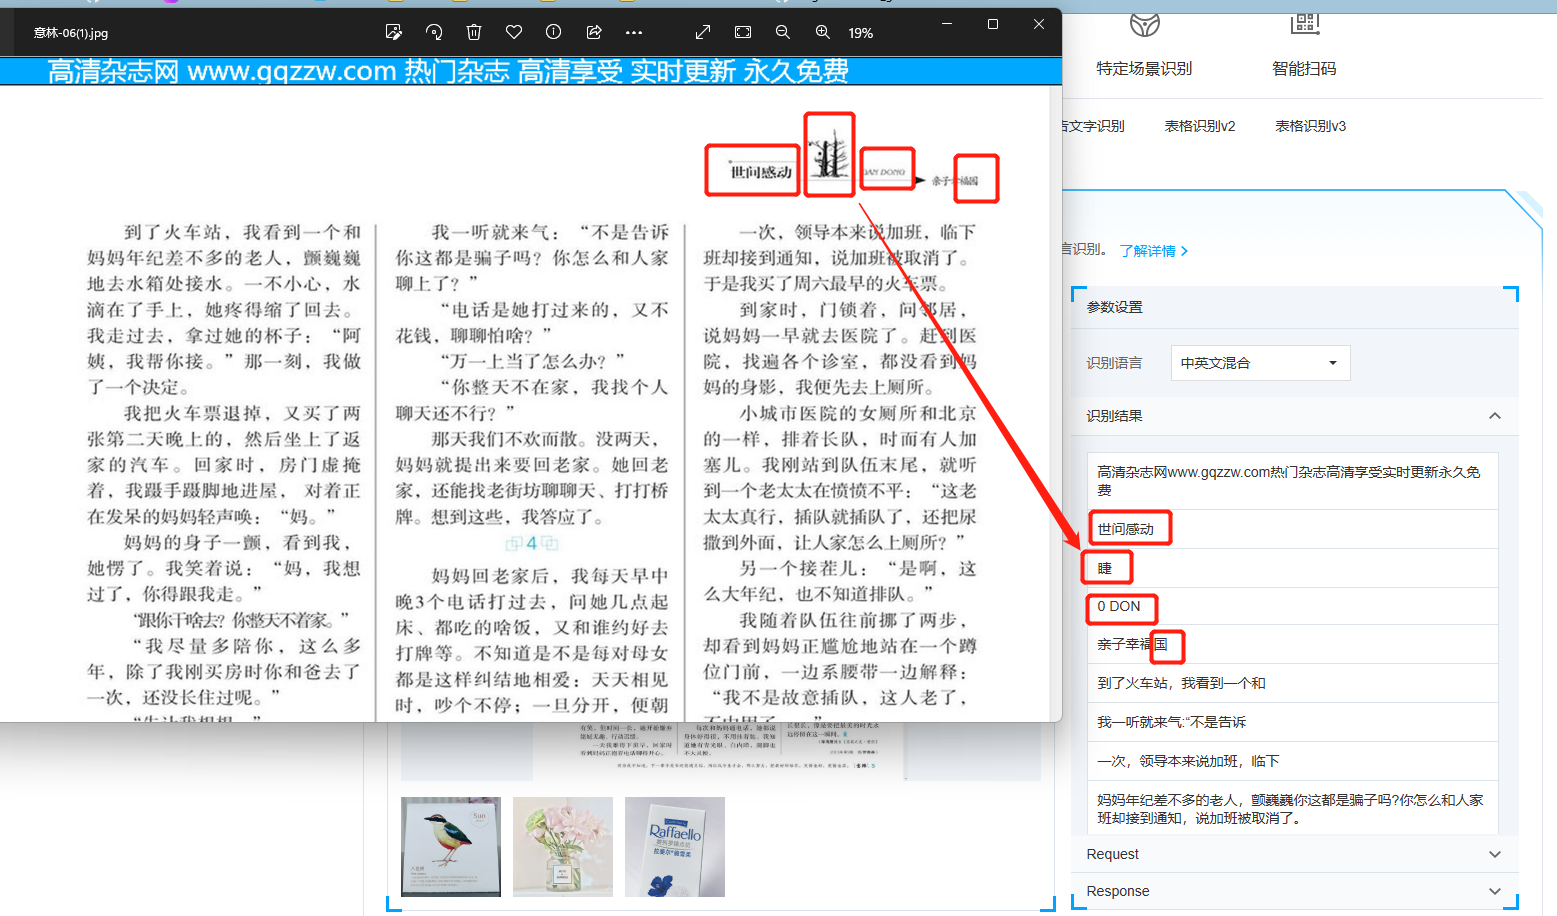Image resolution: width=1557 pixels, height=916 pixels.
Task: Delete the image using the trash icon
Action: (474, 32)
